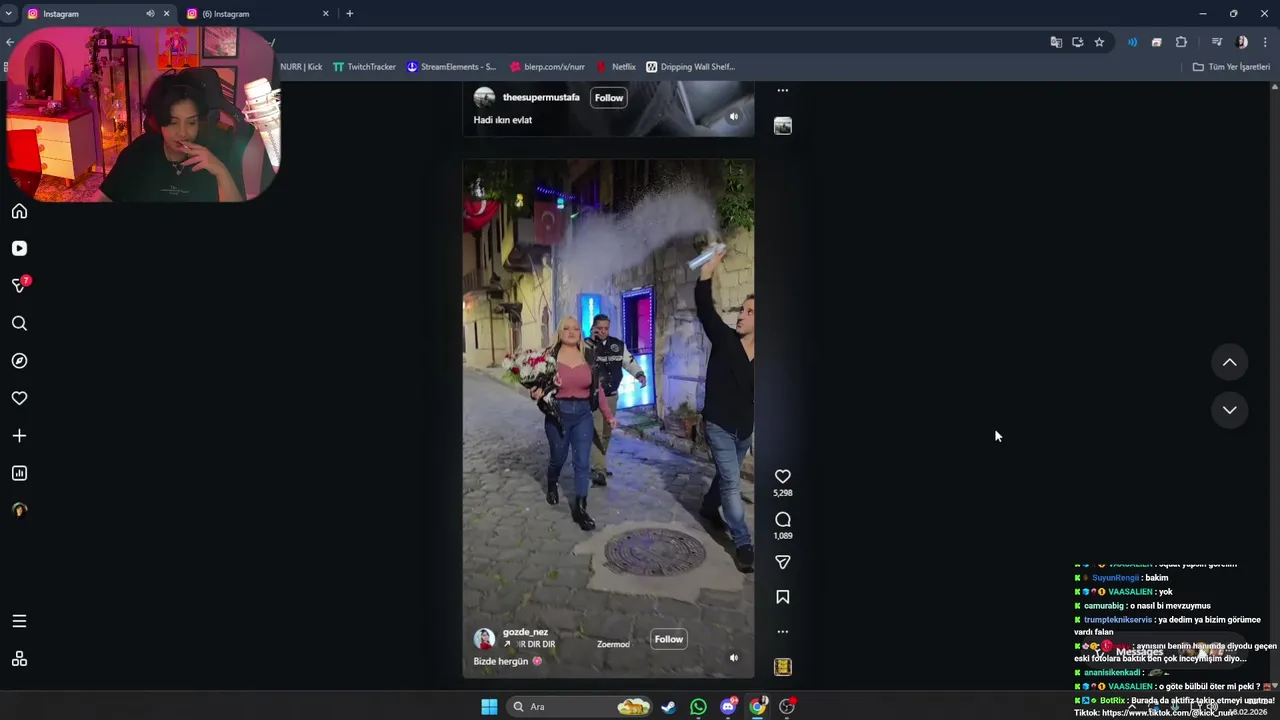Open the StreamElements bookmark

point(451,67)
